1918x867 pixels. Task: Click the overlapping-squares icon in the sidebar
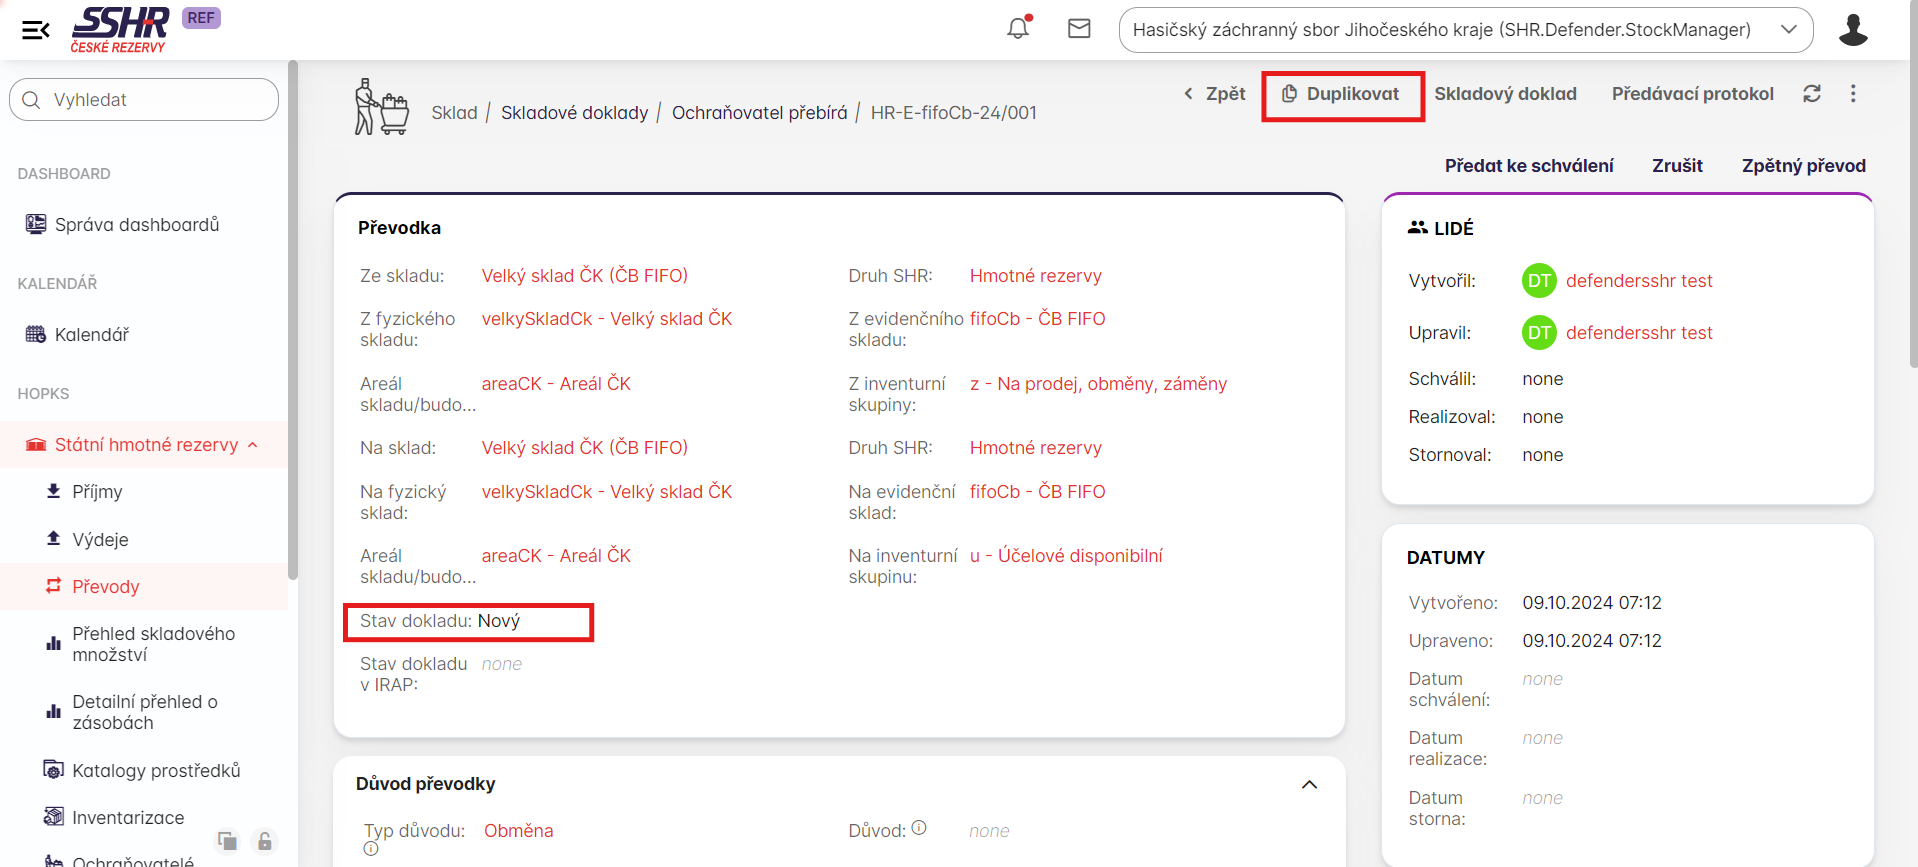tap(228, 841)
